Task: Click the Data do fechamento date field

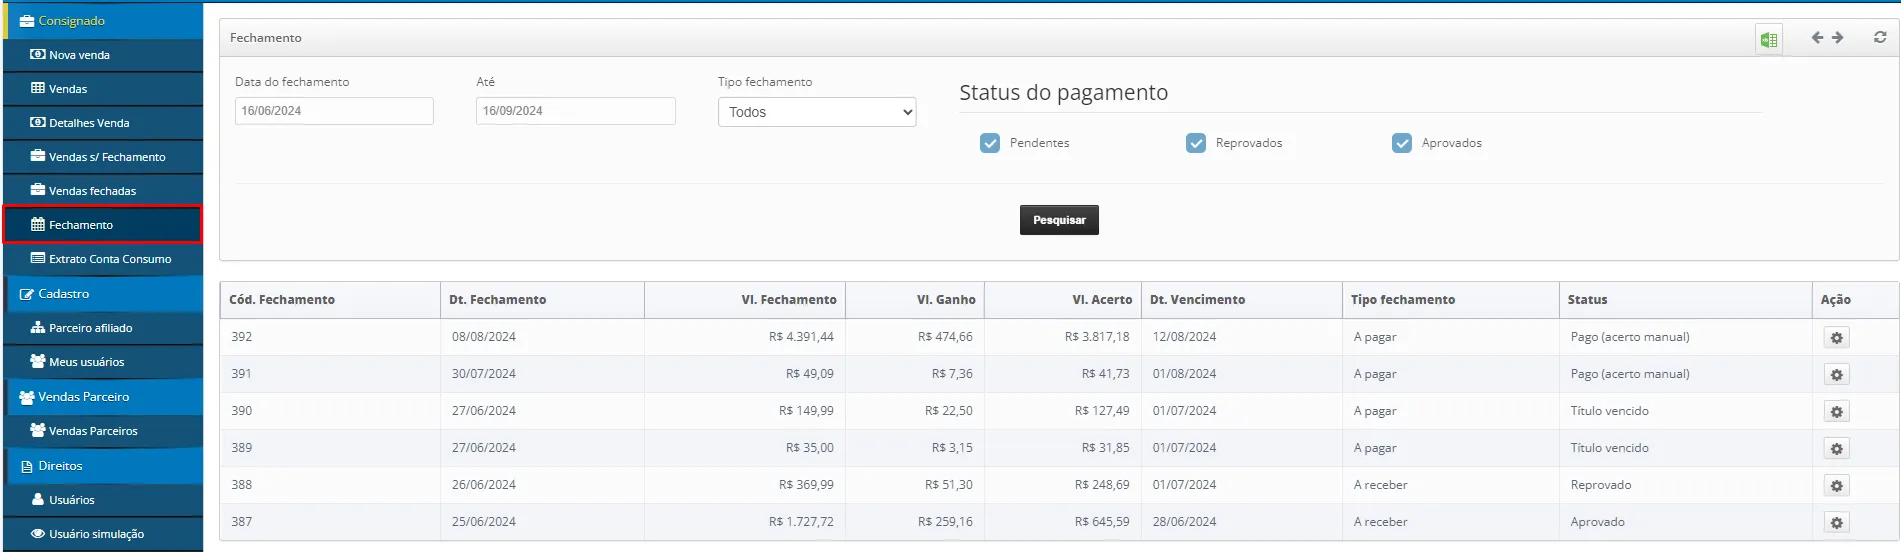Action: tap(334, 111)
